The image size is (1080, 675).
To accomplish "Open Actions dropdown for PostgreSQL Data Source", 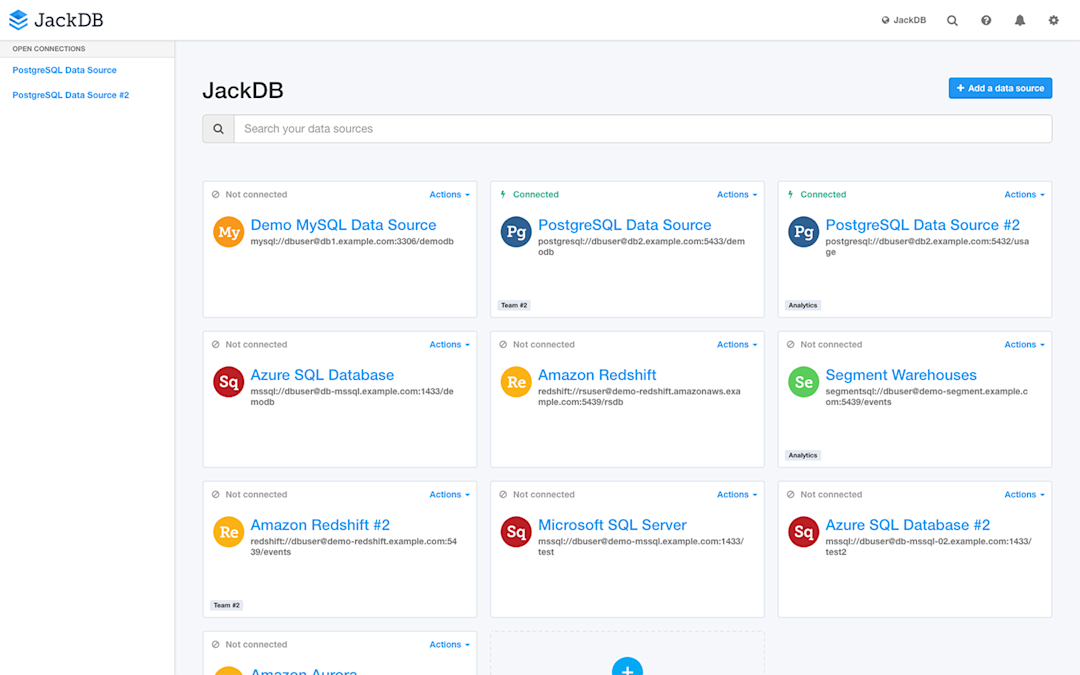I will (x=736, y=195).
